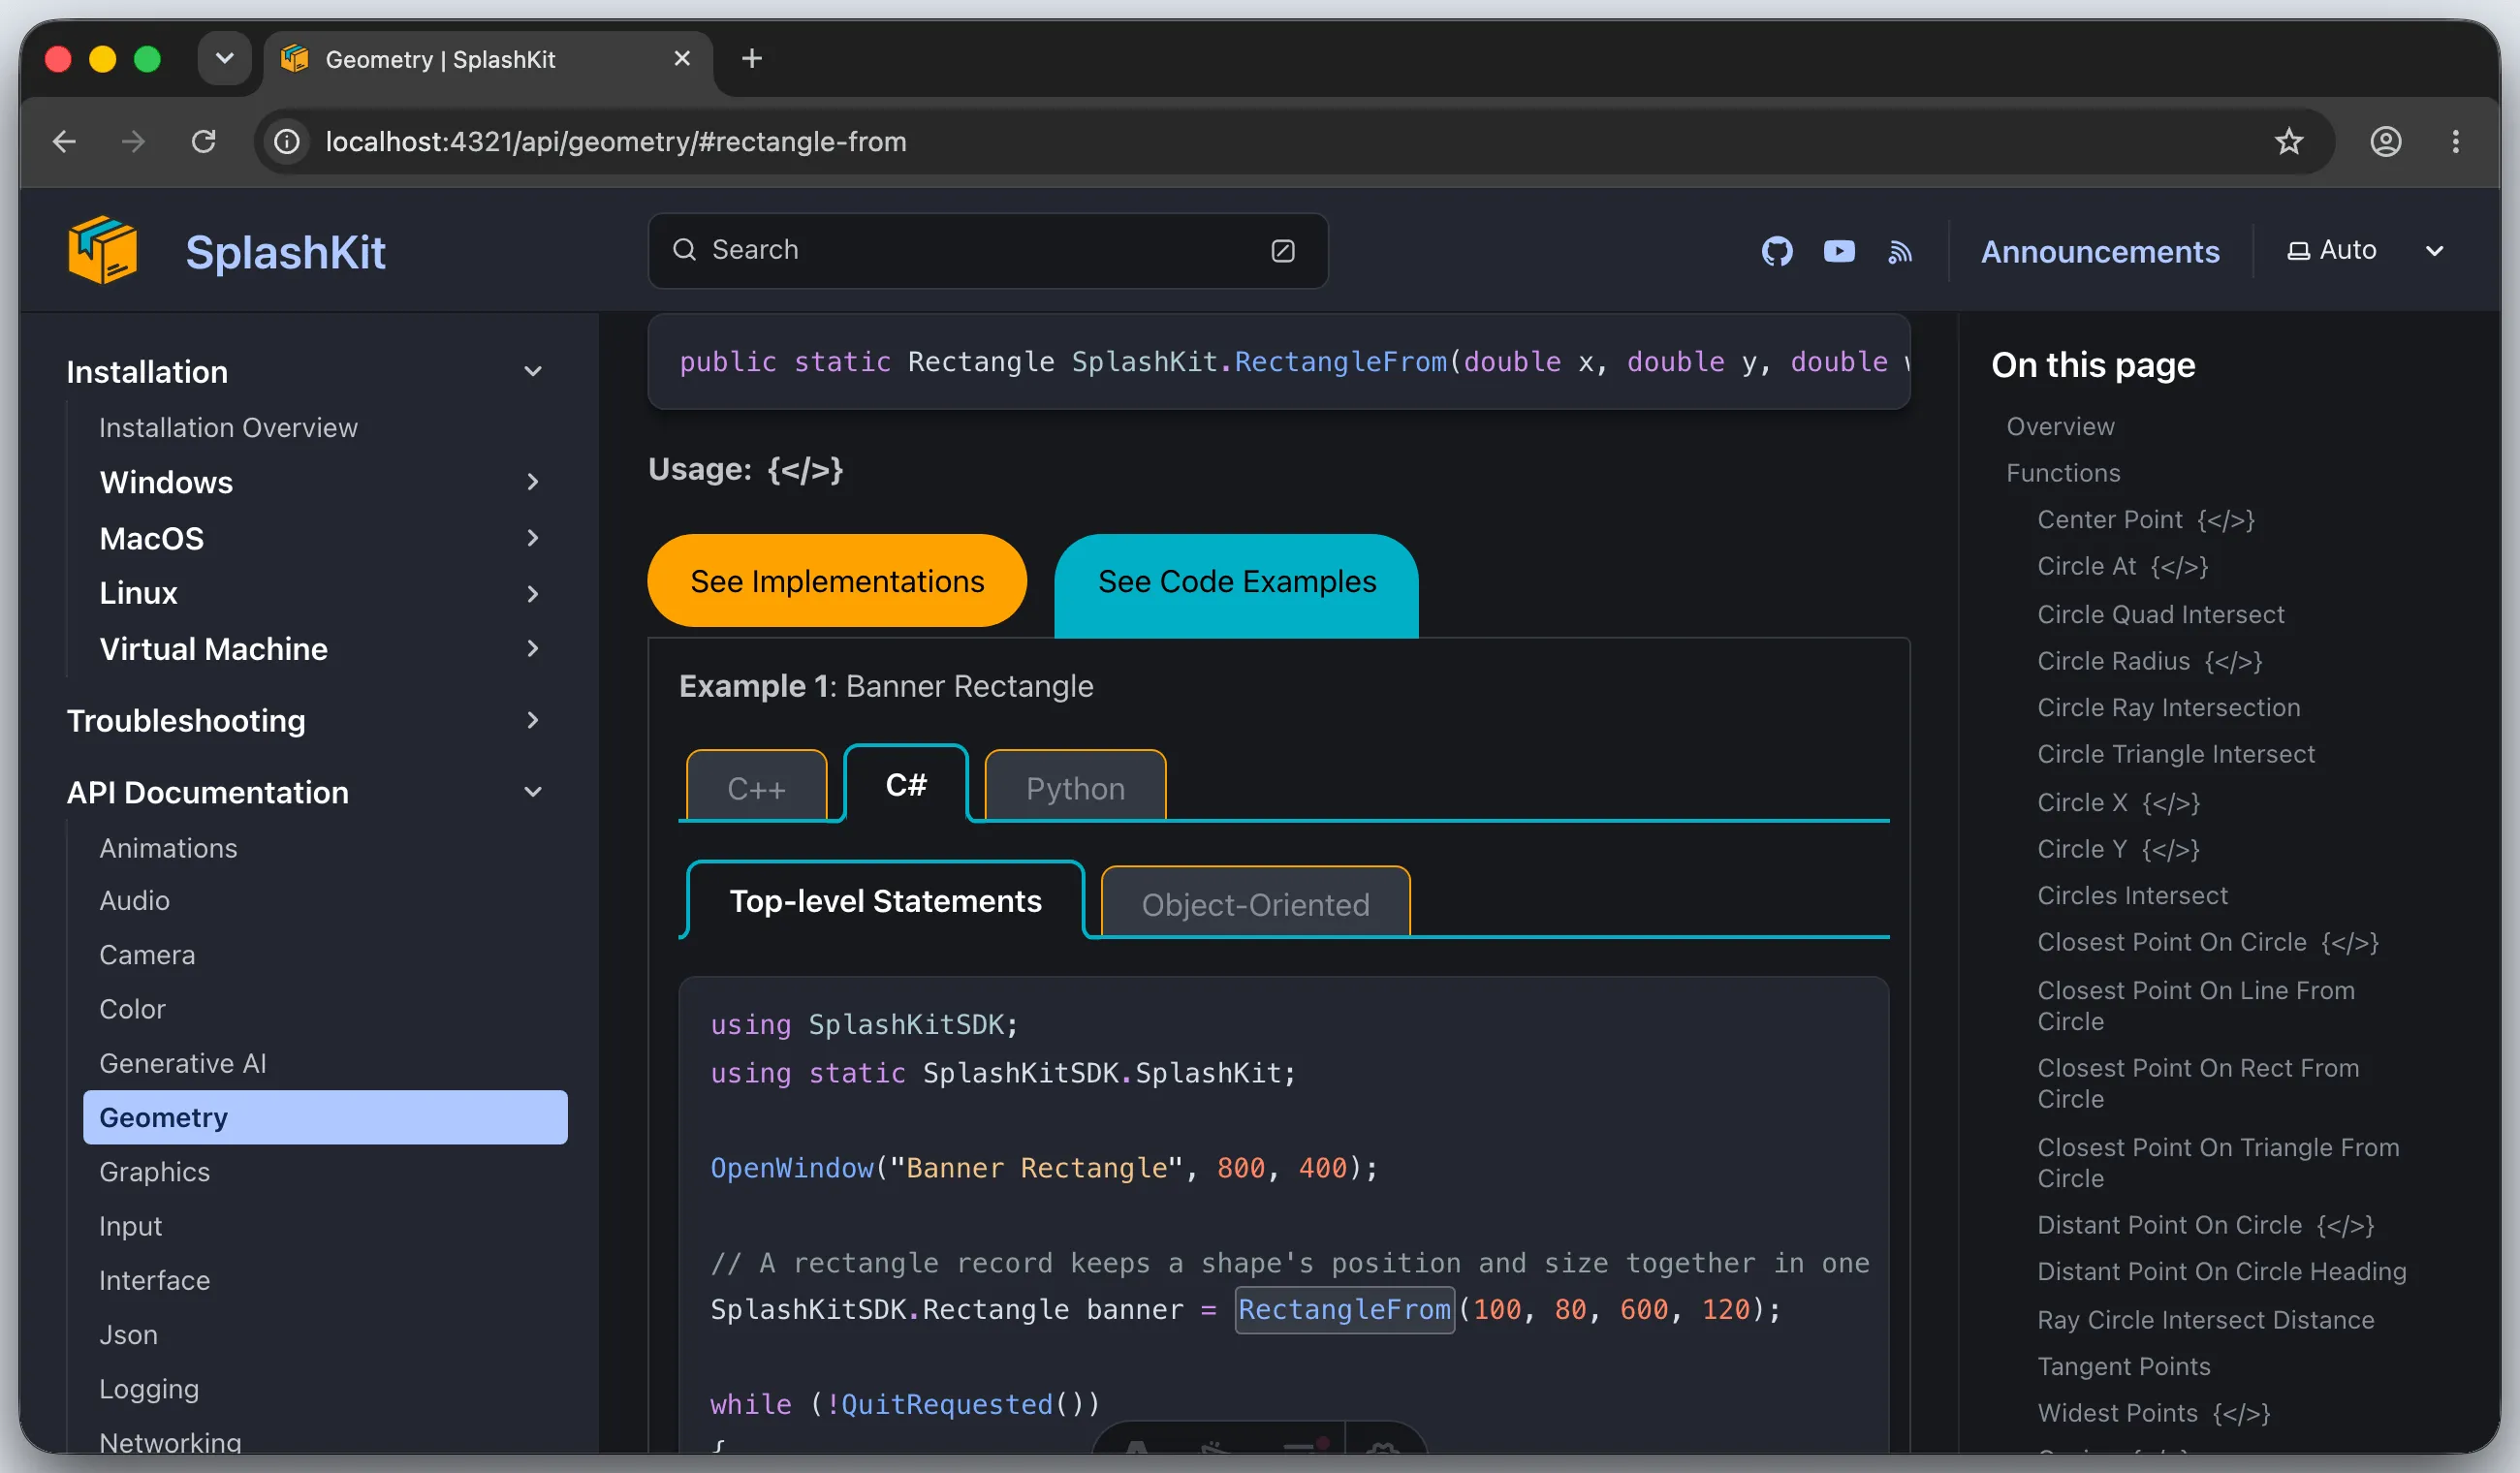Expand the Linux sidebar group
The height and width of the screenshot is (1473, 2520).
coord(533,594)
